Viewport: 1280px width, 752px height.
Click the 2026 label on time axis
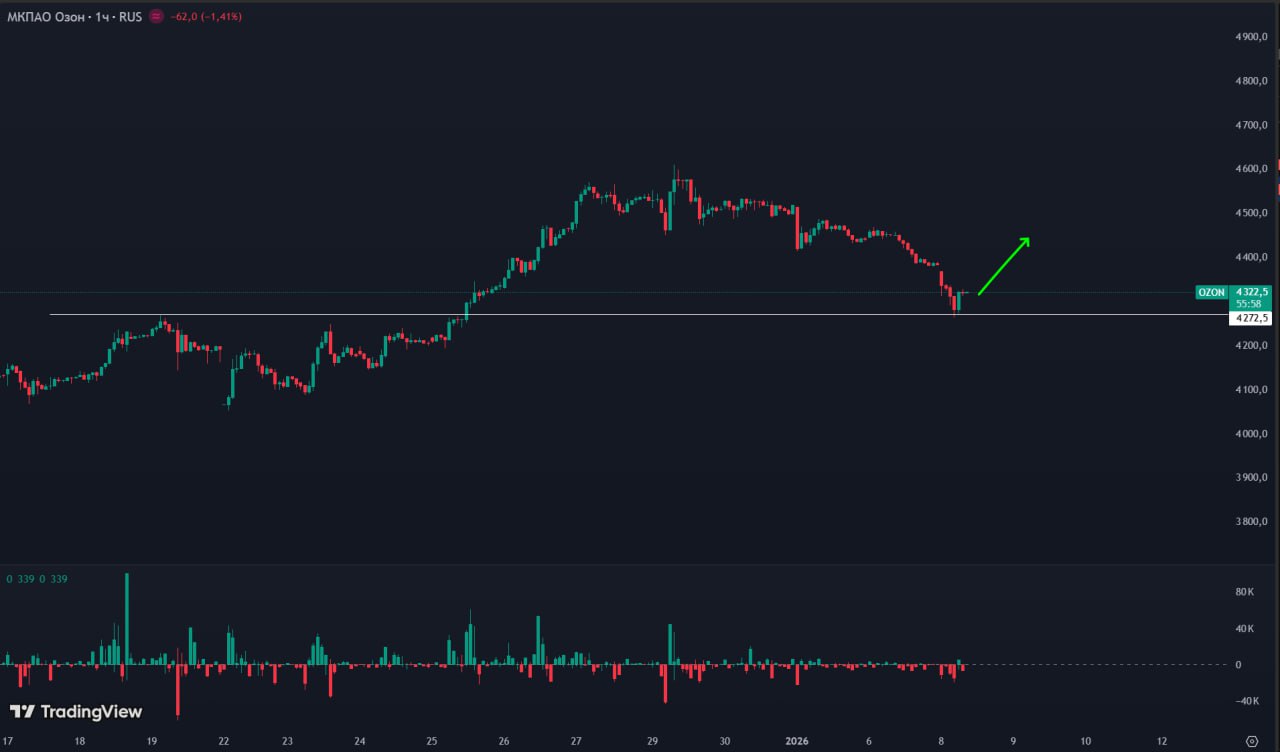click(x=798, y=741)
